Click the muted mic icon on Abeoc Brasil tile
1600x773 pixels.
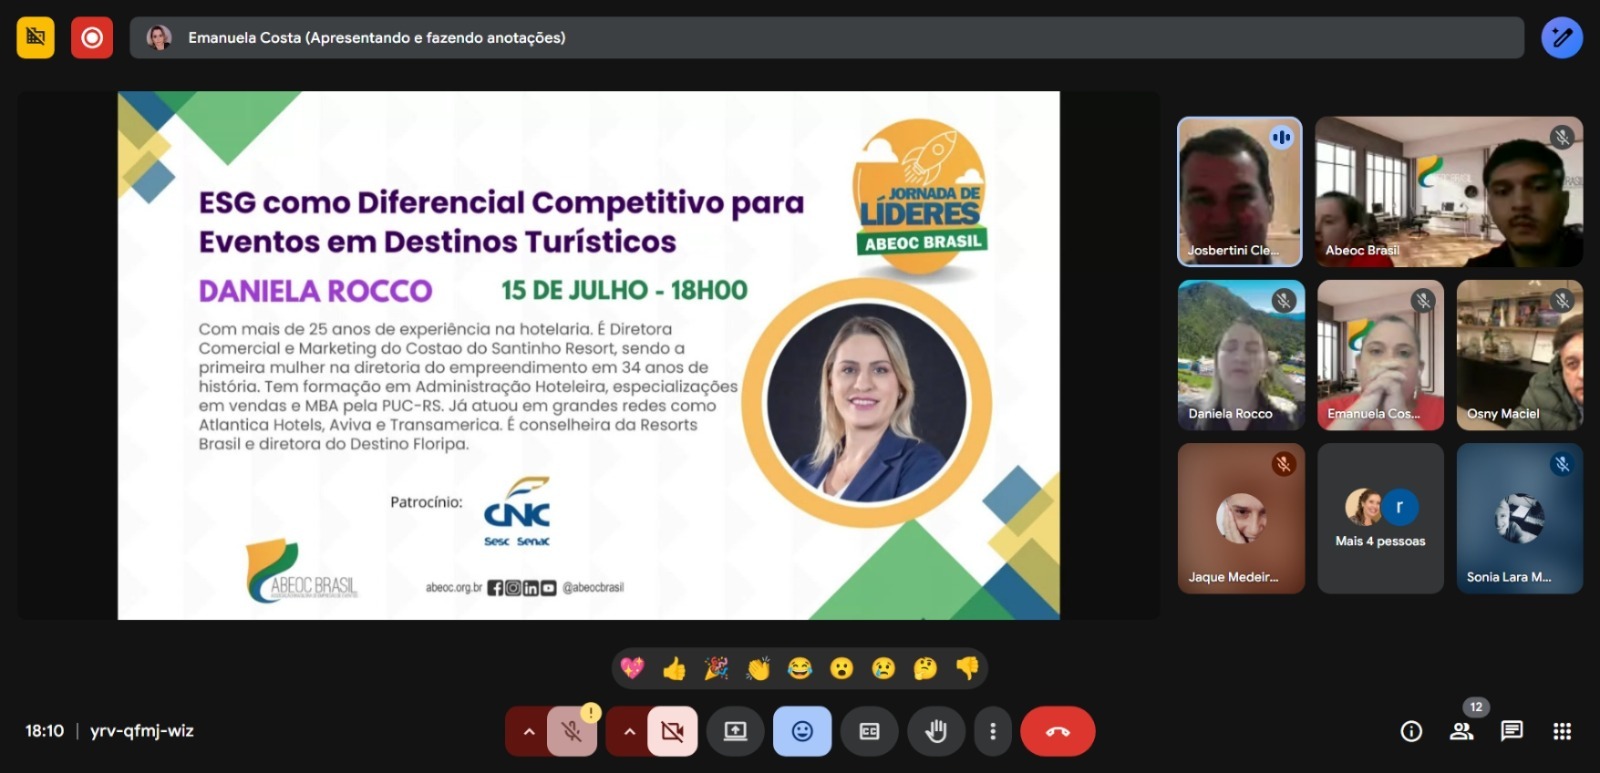[x=1562, y=137]
